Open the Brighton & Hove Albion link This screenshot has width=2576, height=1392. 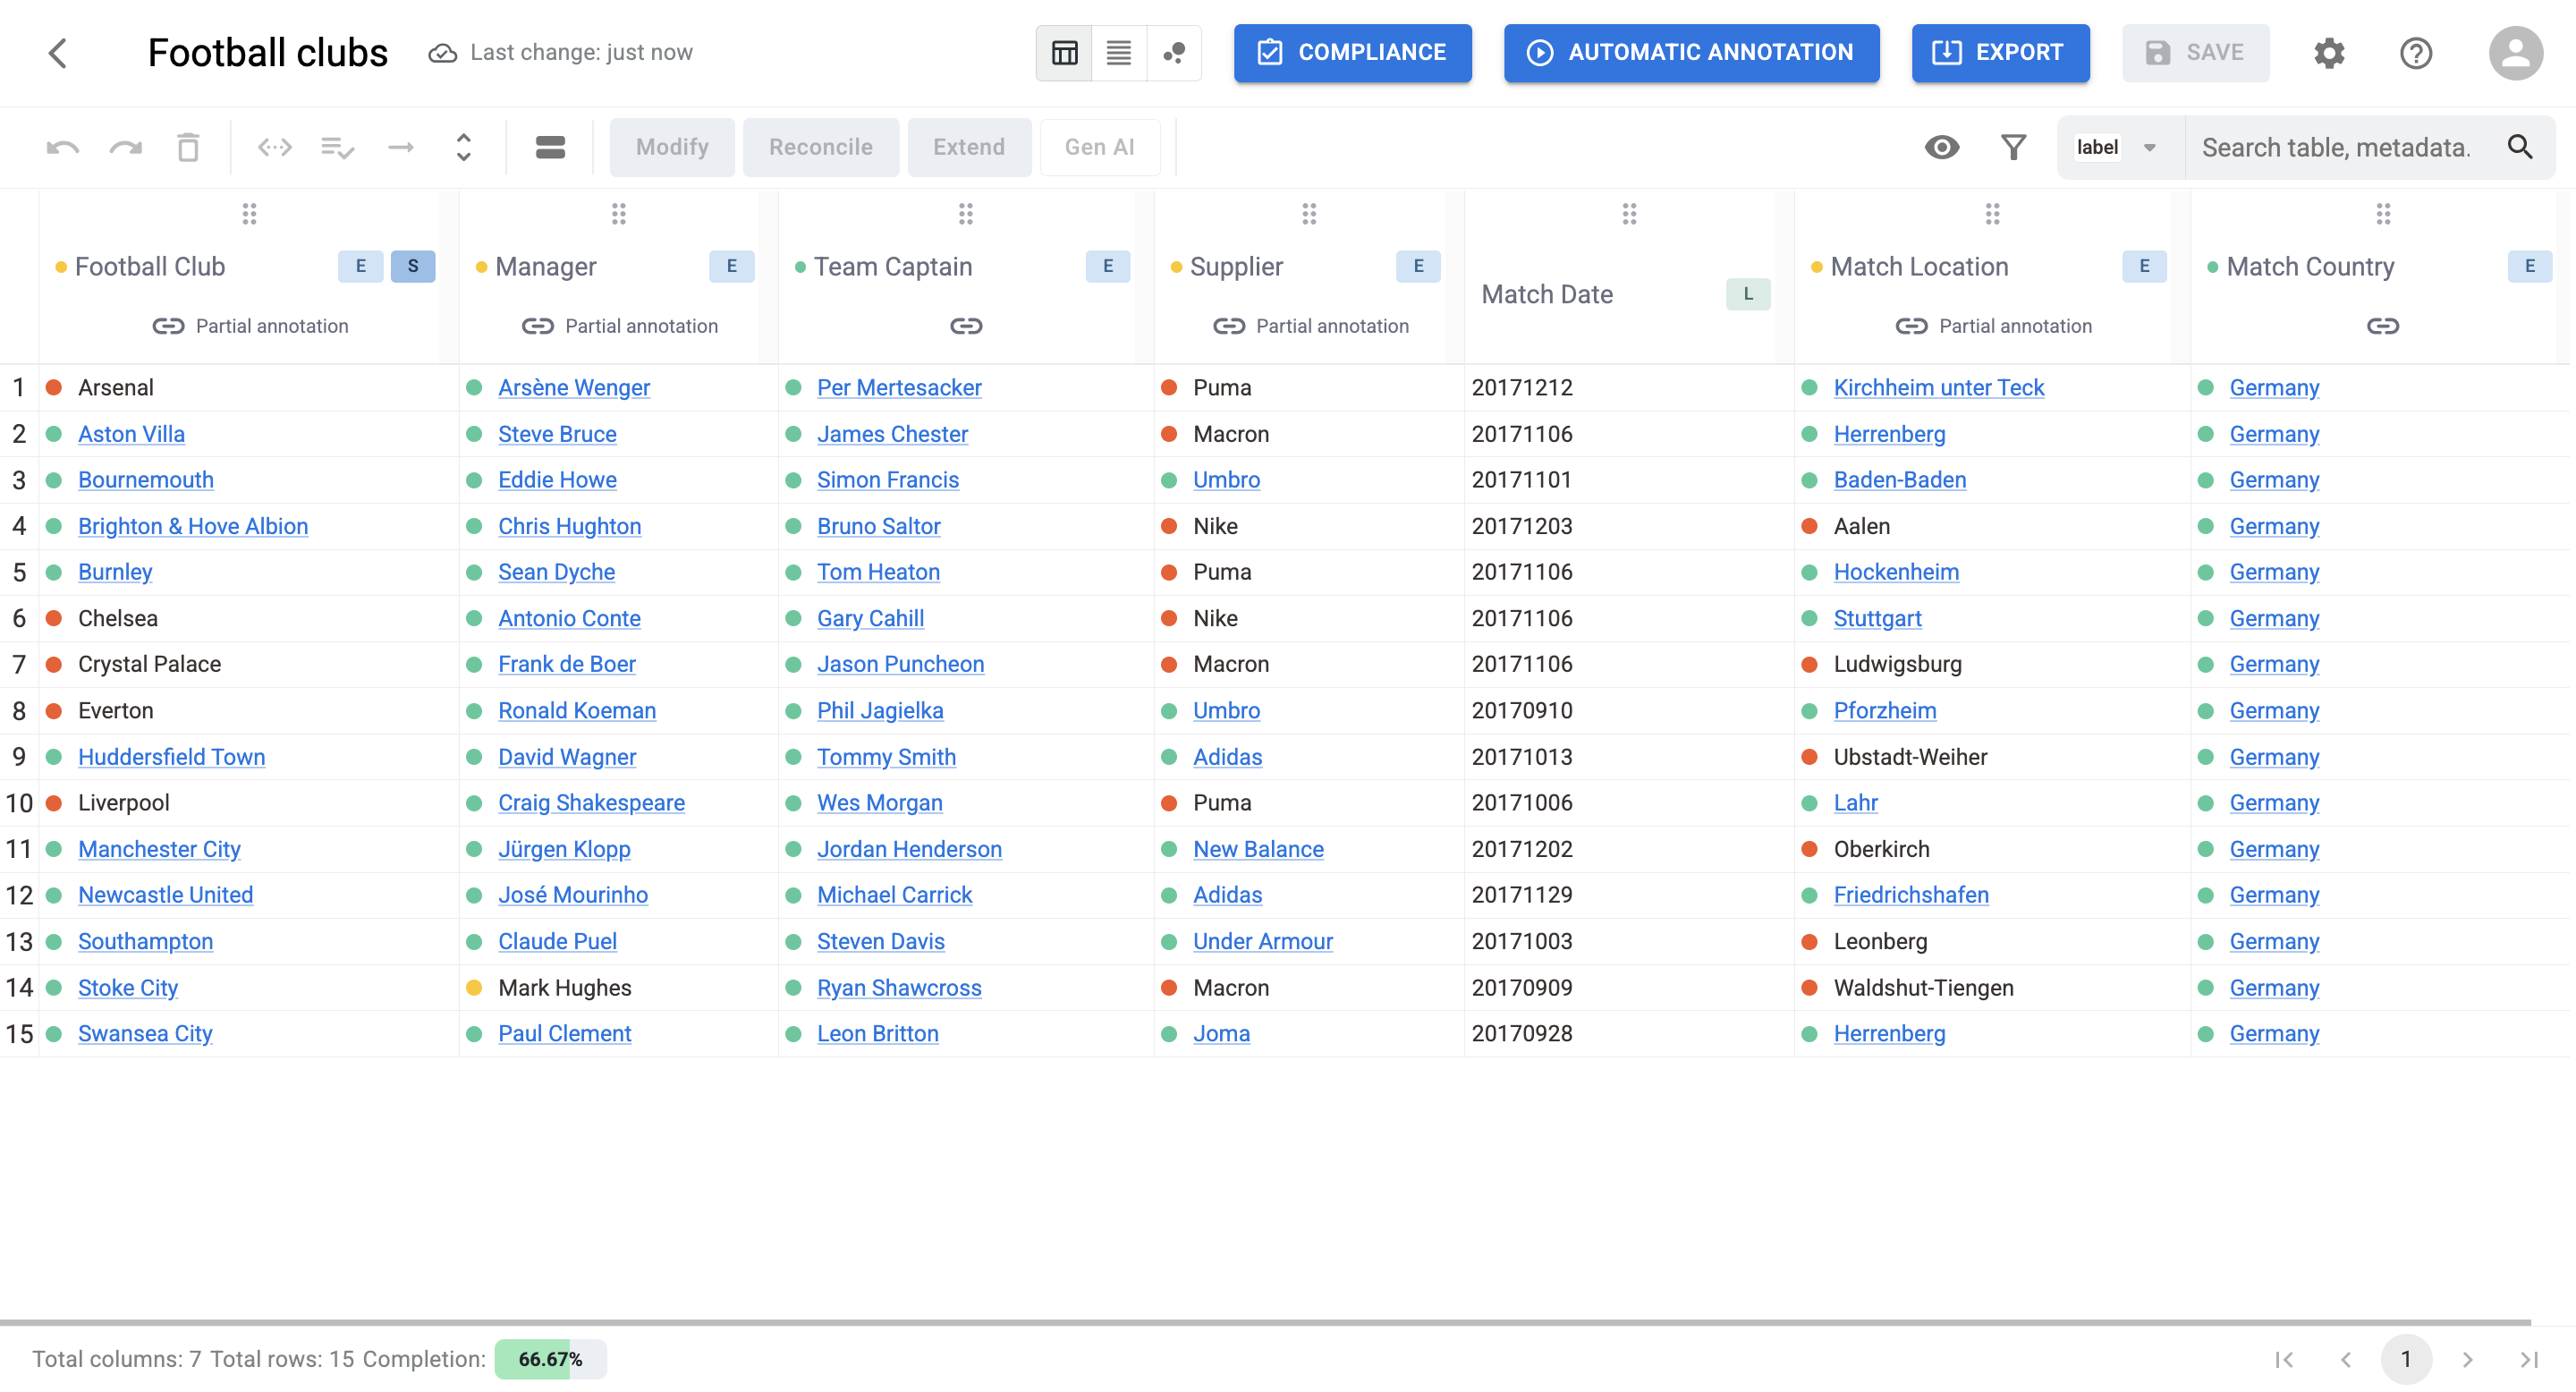click(193, 527)
